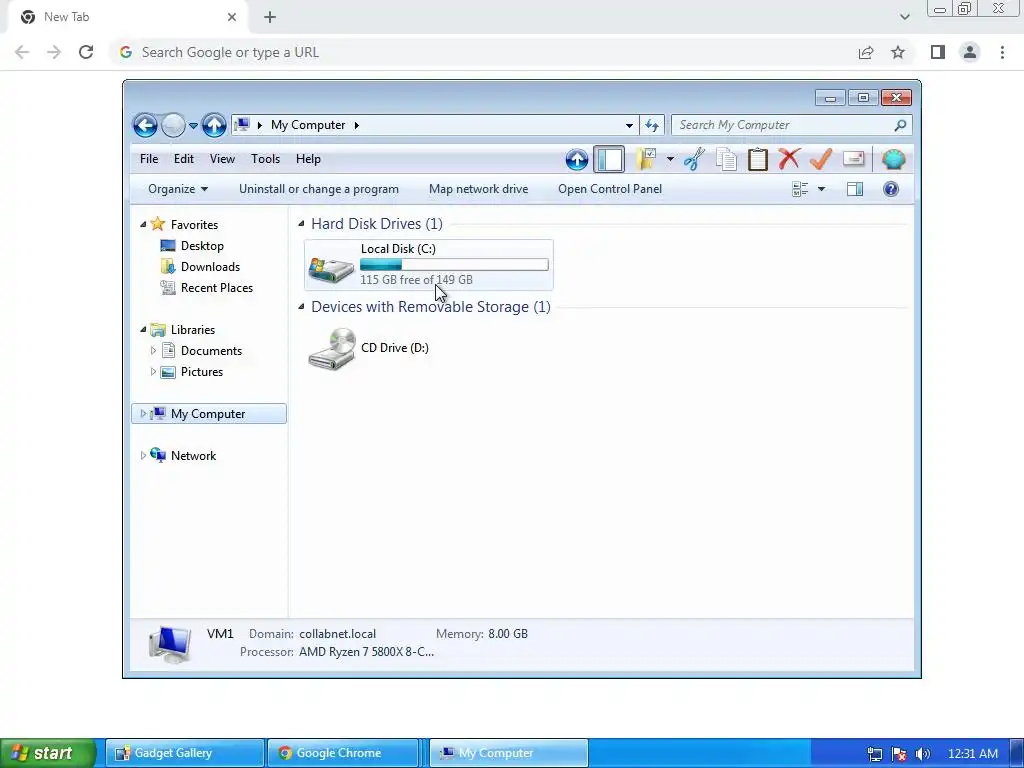This screenshot has height=768, width=1024.
Task: Toggle the navigation pane toolbar button
Action: 609,159
